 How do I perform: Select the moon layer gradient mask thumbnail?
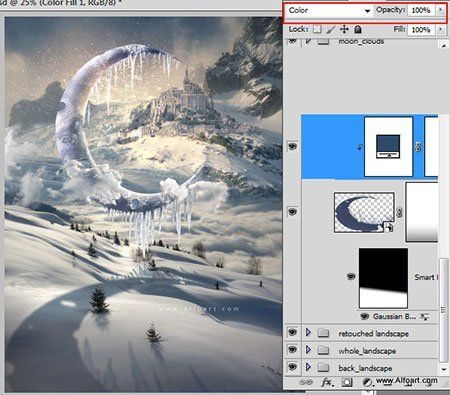pyautogui.click(x=422, y=212)
